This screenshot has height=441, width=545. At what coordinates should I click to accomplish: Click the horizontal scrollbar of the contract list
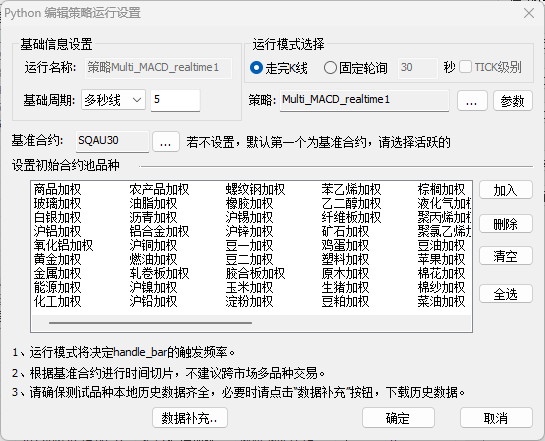(x=150, y=323)
